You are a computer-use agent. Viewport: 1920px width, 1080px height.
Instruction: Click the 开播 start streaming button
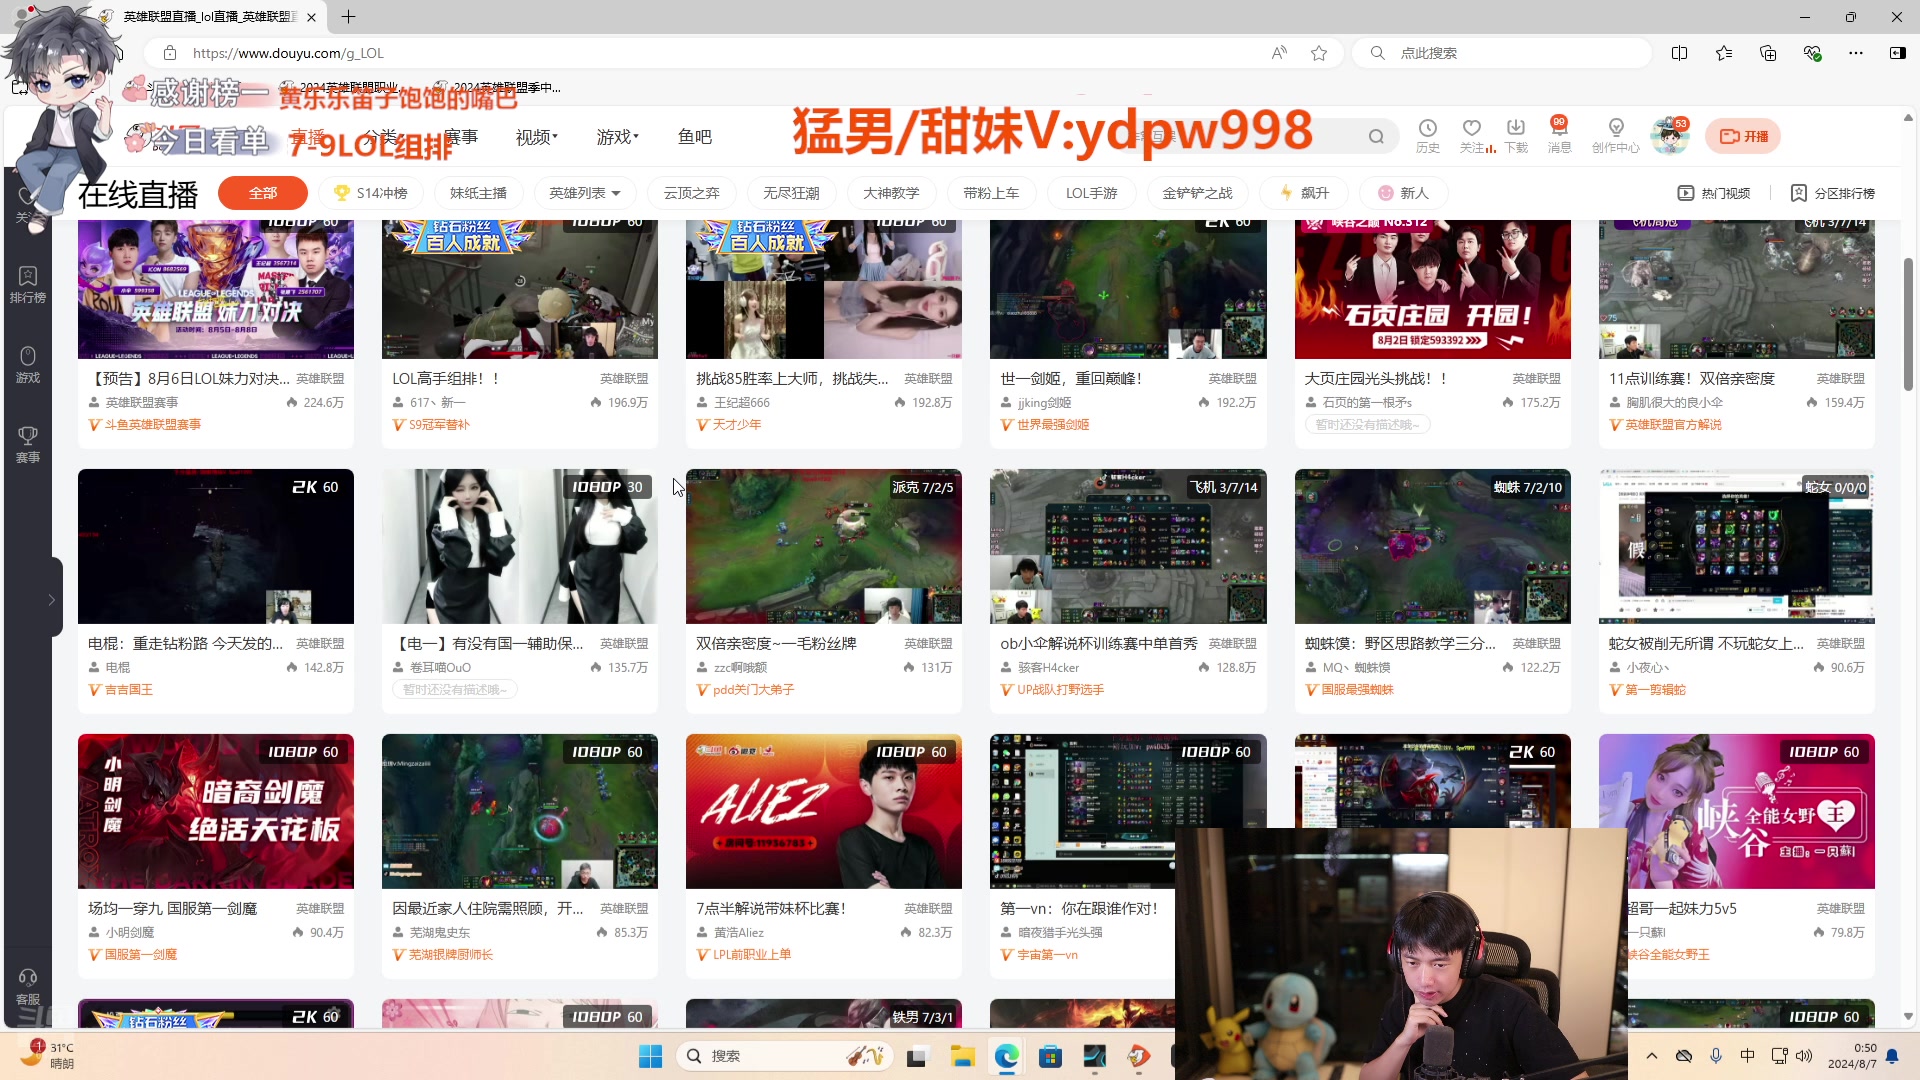point(1743,136)
